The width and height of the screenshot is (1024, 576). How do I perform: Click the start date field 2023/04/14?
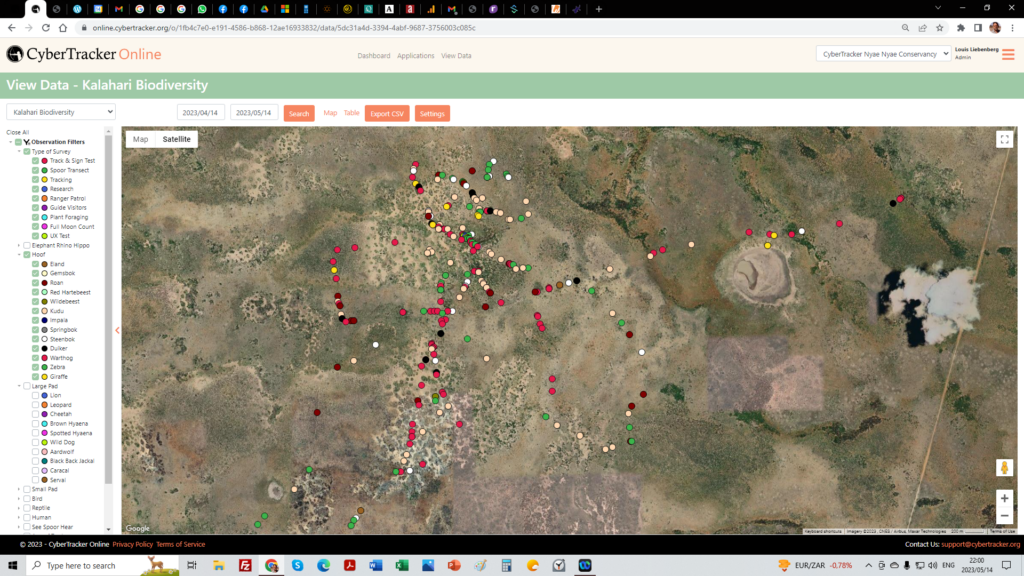pyautogui.click(x=200, y=113)
